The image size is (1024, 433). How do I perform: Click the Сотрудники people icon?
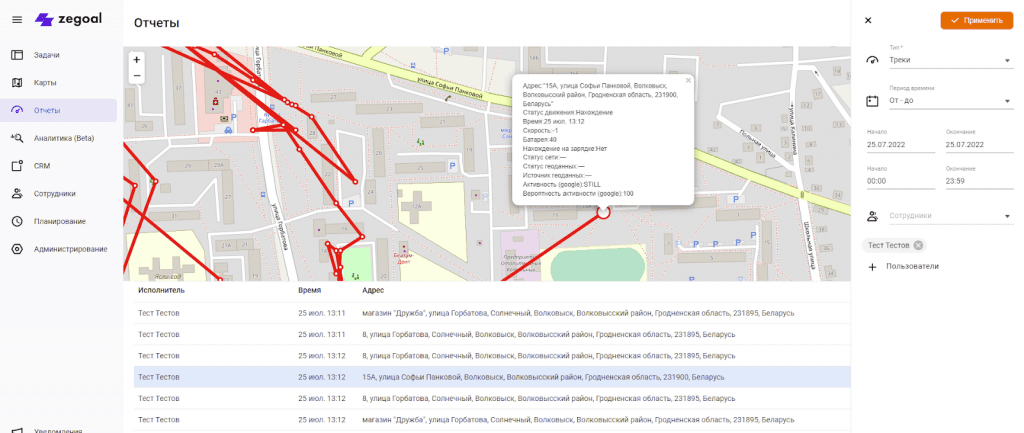point(17,193)
